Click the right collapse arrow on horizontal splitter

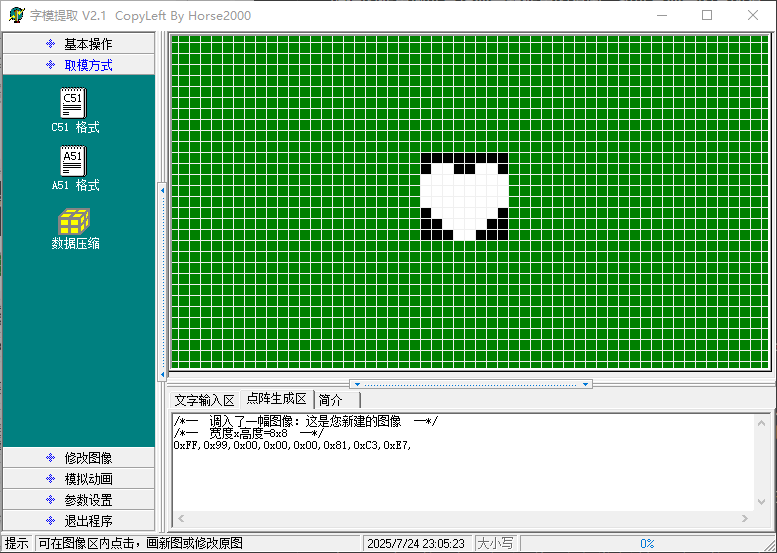[587, 384]
